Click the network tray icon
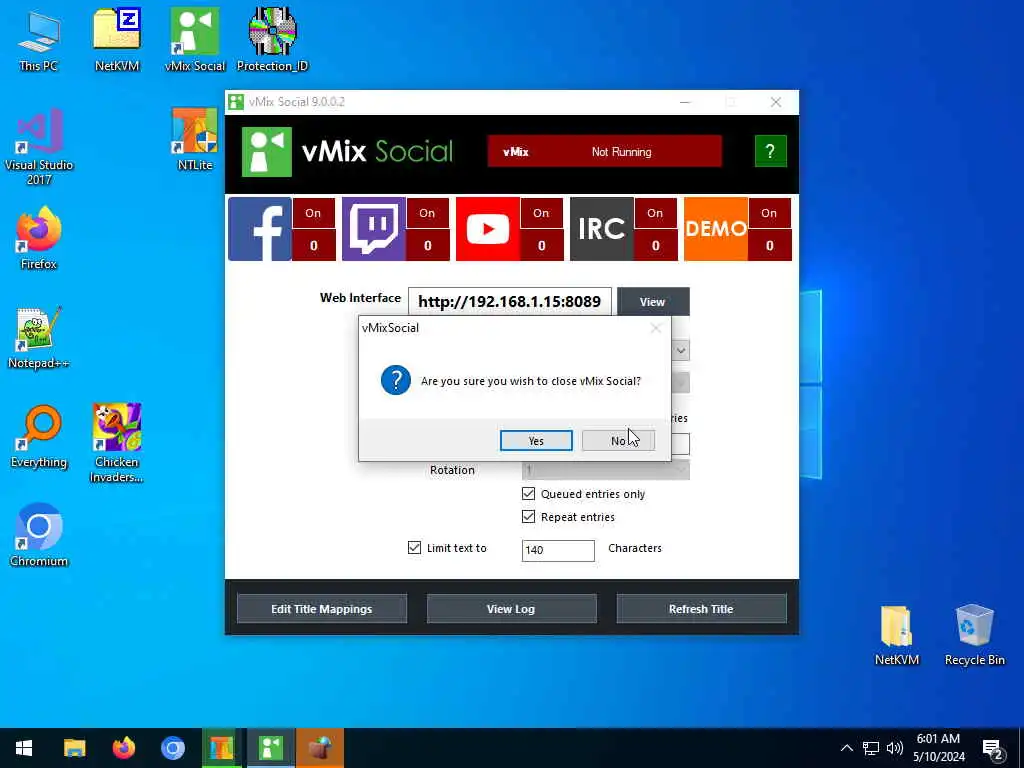The width and height of the screenshot is (1024, 768). 871,748
